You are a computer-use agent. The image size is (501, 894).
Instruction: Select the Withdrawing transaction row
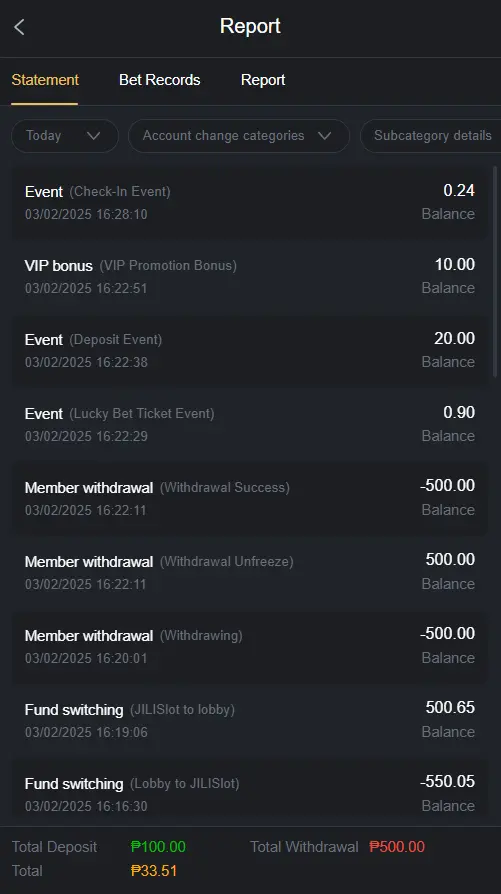[x=250, y=647]
